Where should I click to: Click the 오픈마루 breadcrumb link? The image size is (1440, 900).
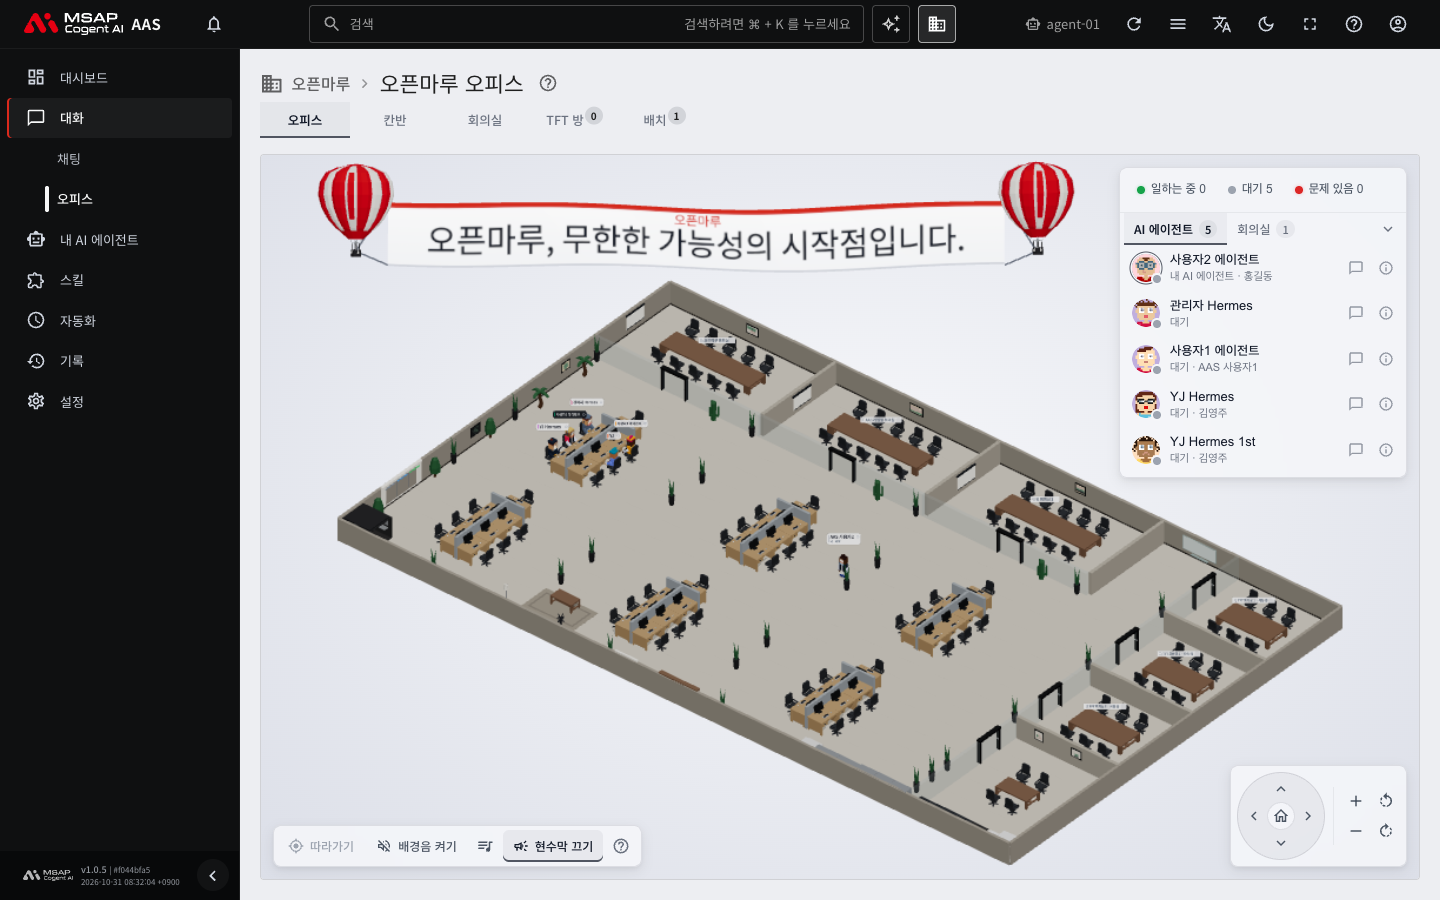tap(320, 84)
